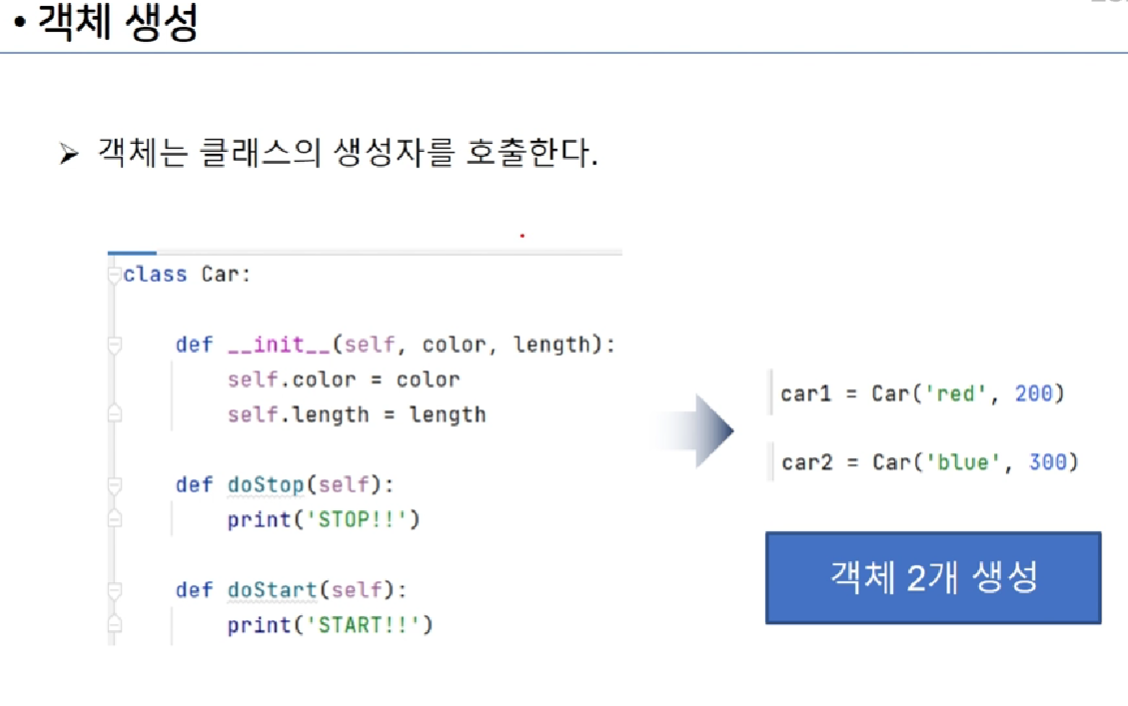Viewport: 1128px width, 706px height.
Task: Click the arrowhead bullet before 객체는 클래스의
Action: point(69,153)
